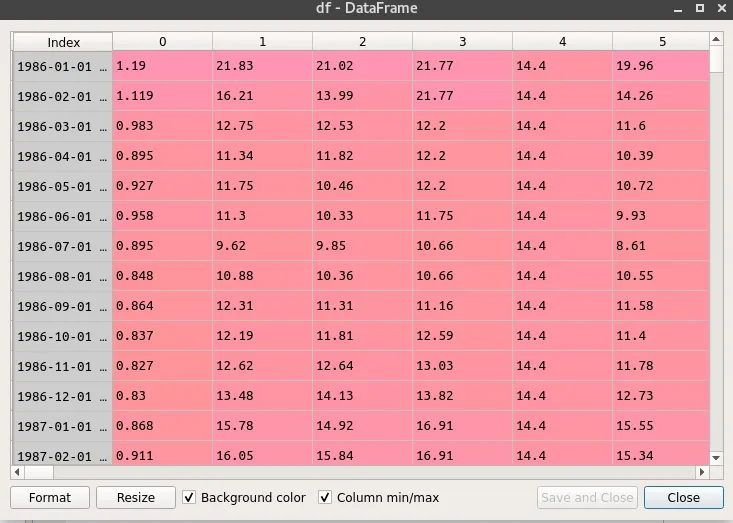
Task: Select column header 3
Action: [x=462, y=42]
